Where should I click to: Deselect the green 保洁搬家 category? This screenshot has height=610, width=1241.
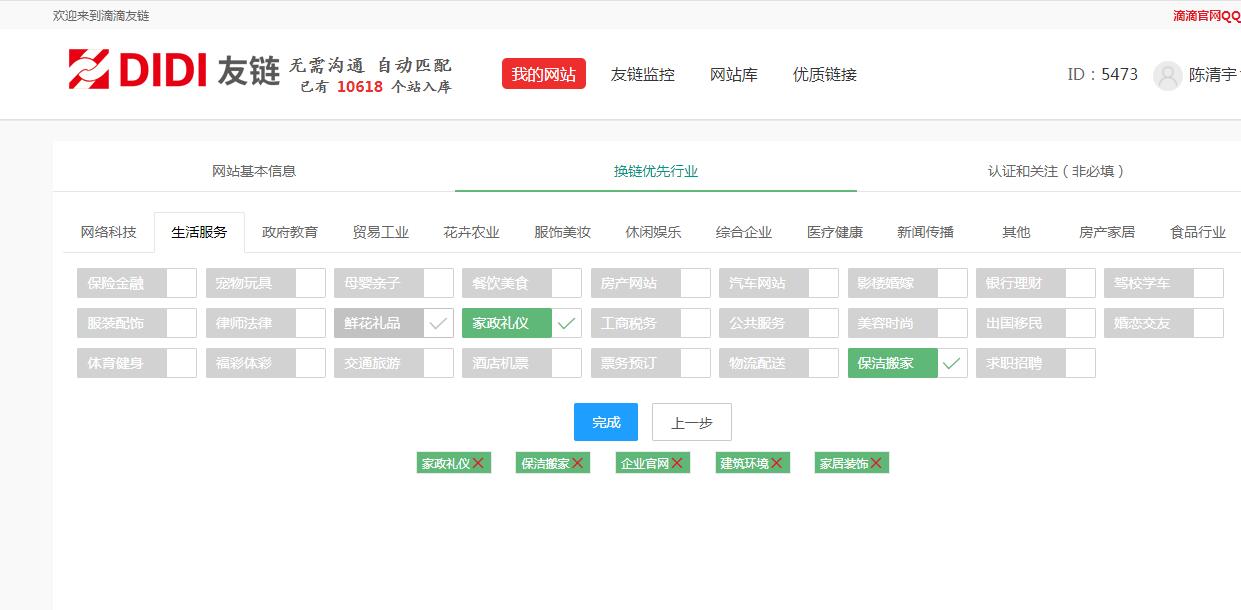click(908, 363)
